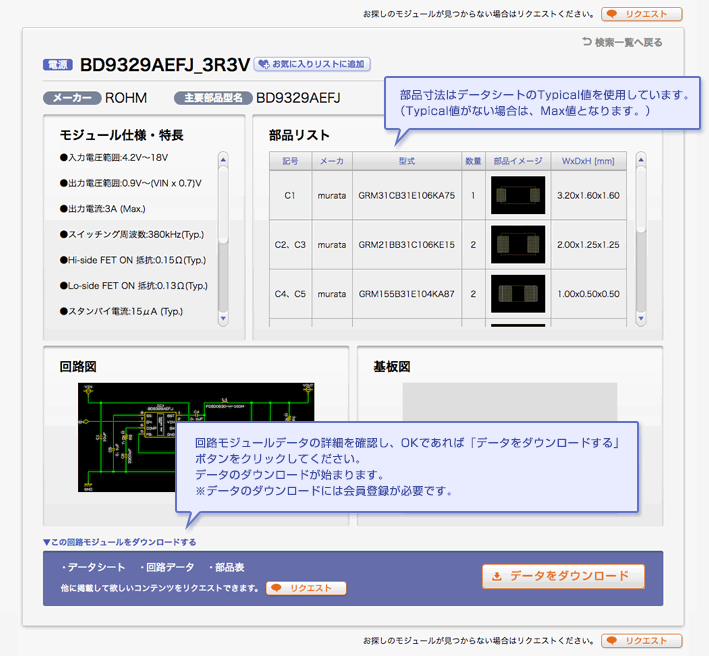Click the 主要部品型名 label badge
The image size is (709, 656).
pos(213,98)
